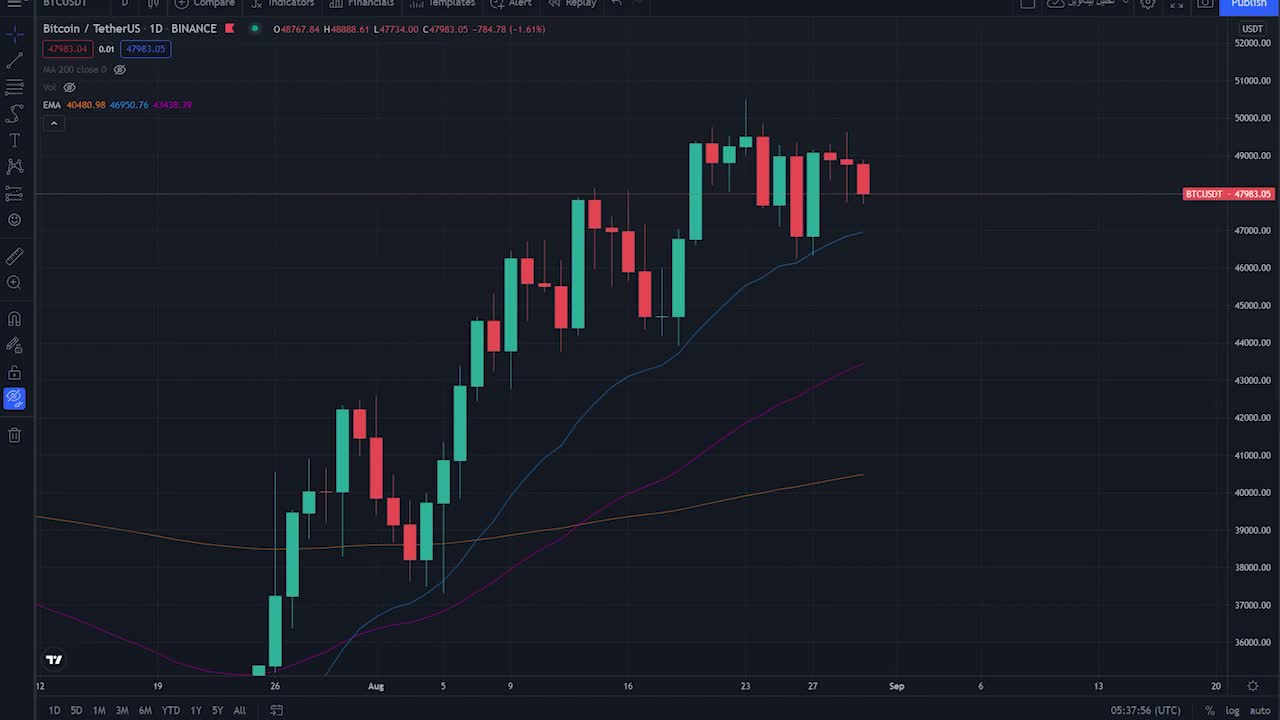Toggle visibility of MA 200 indicator
This screenshot has height=720, width=1280.
(119, 70)
